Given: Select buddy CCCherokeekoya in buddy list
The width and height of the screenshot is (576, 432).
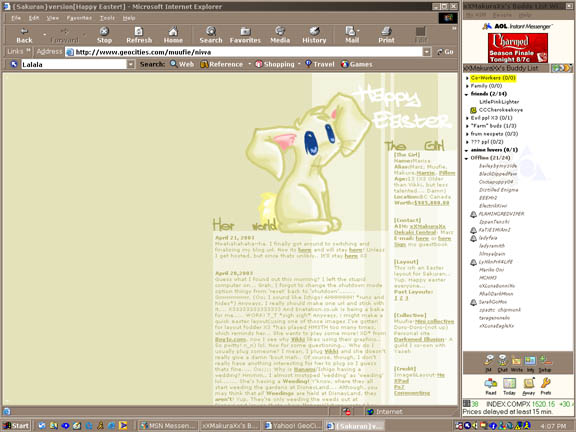Looking at the screenshot, I should 500,110.
